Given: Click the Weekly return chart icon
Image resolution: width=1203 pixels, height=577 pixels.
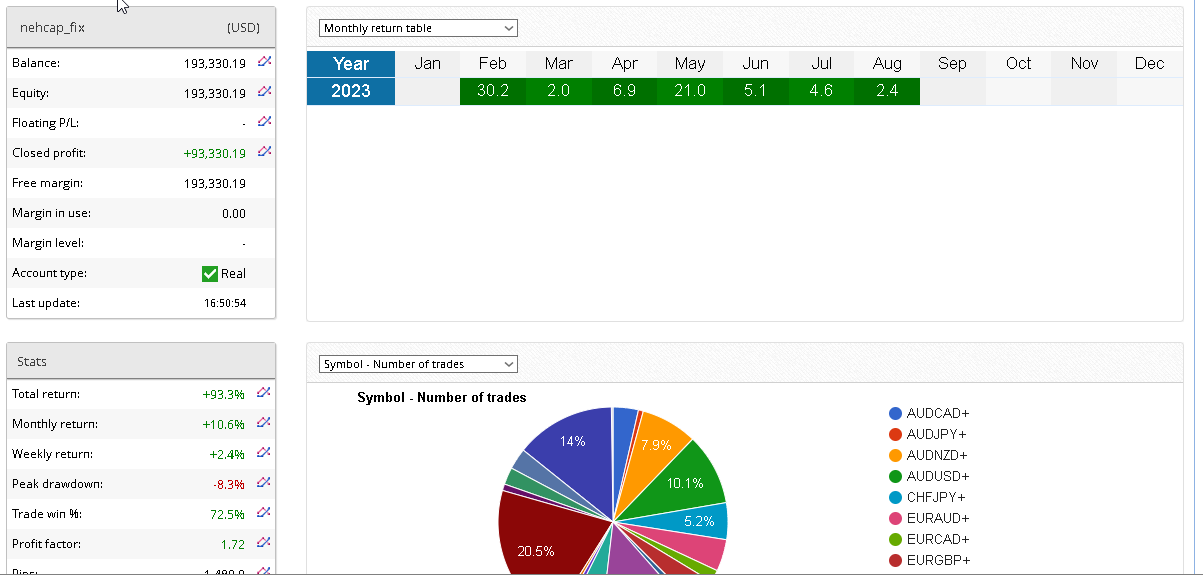Looking at the screenshot, I should [264, 453].
